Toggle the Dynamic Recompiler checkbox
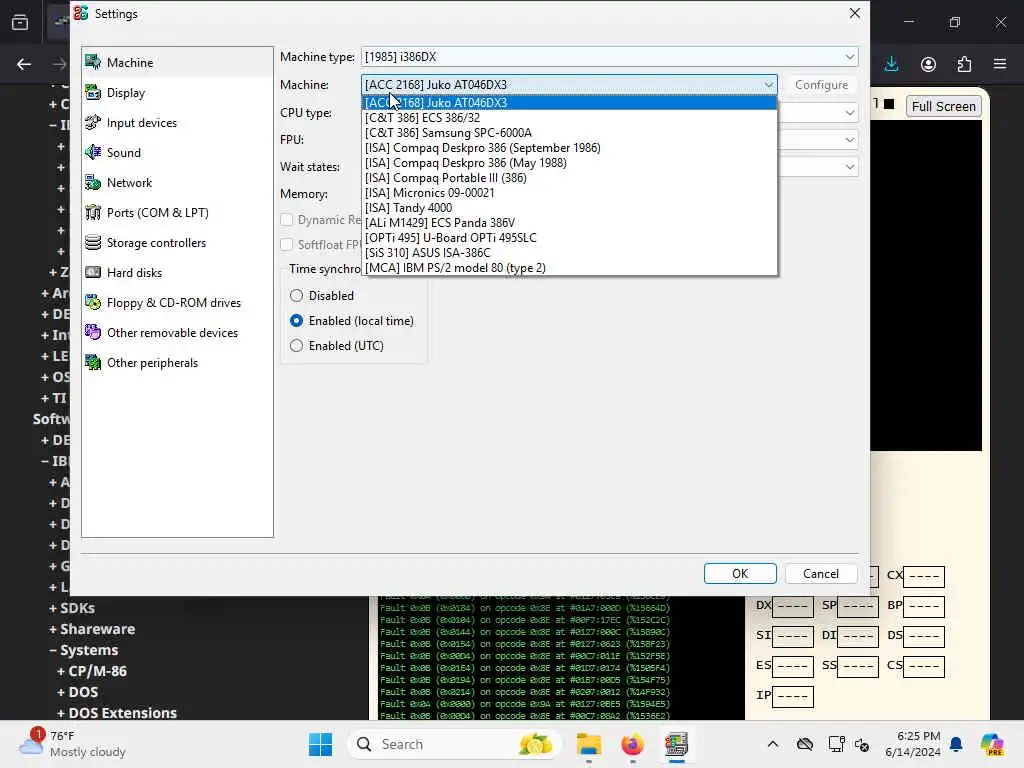The height and width of the screenshot is (768, 1024). (x=286, y=220)
